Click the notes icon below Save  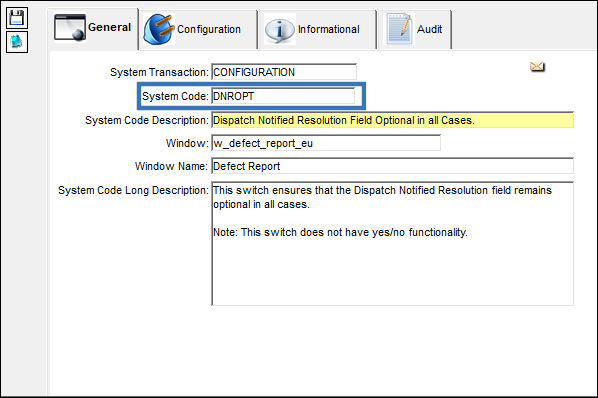pyautogui.click(x=17, y=42)
